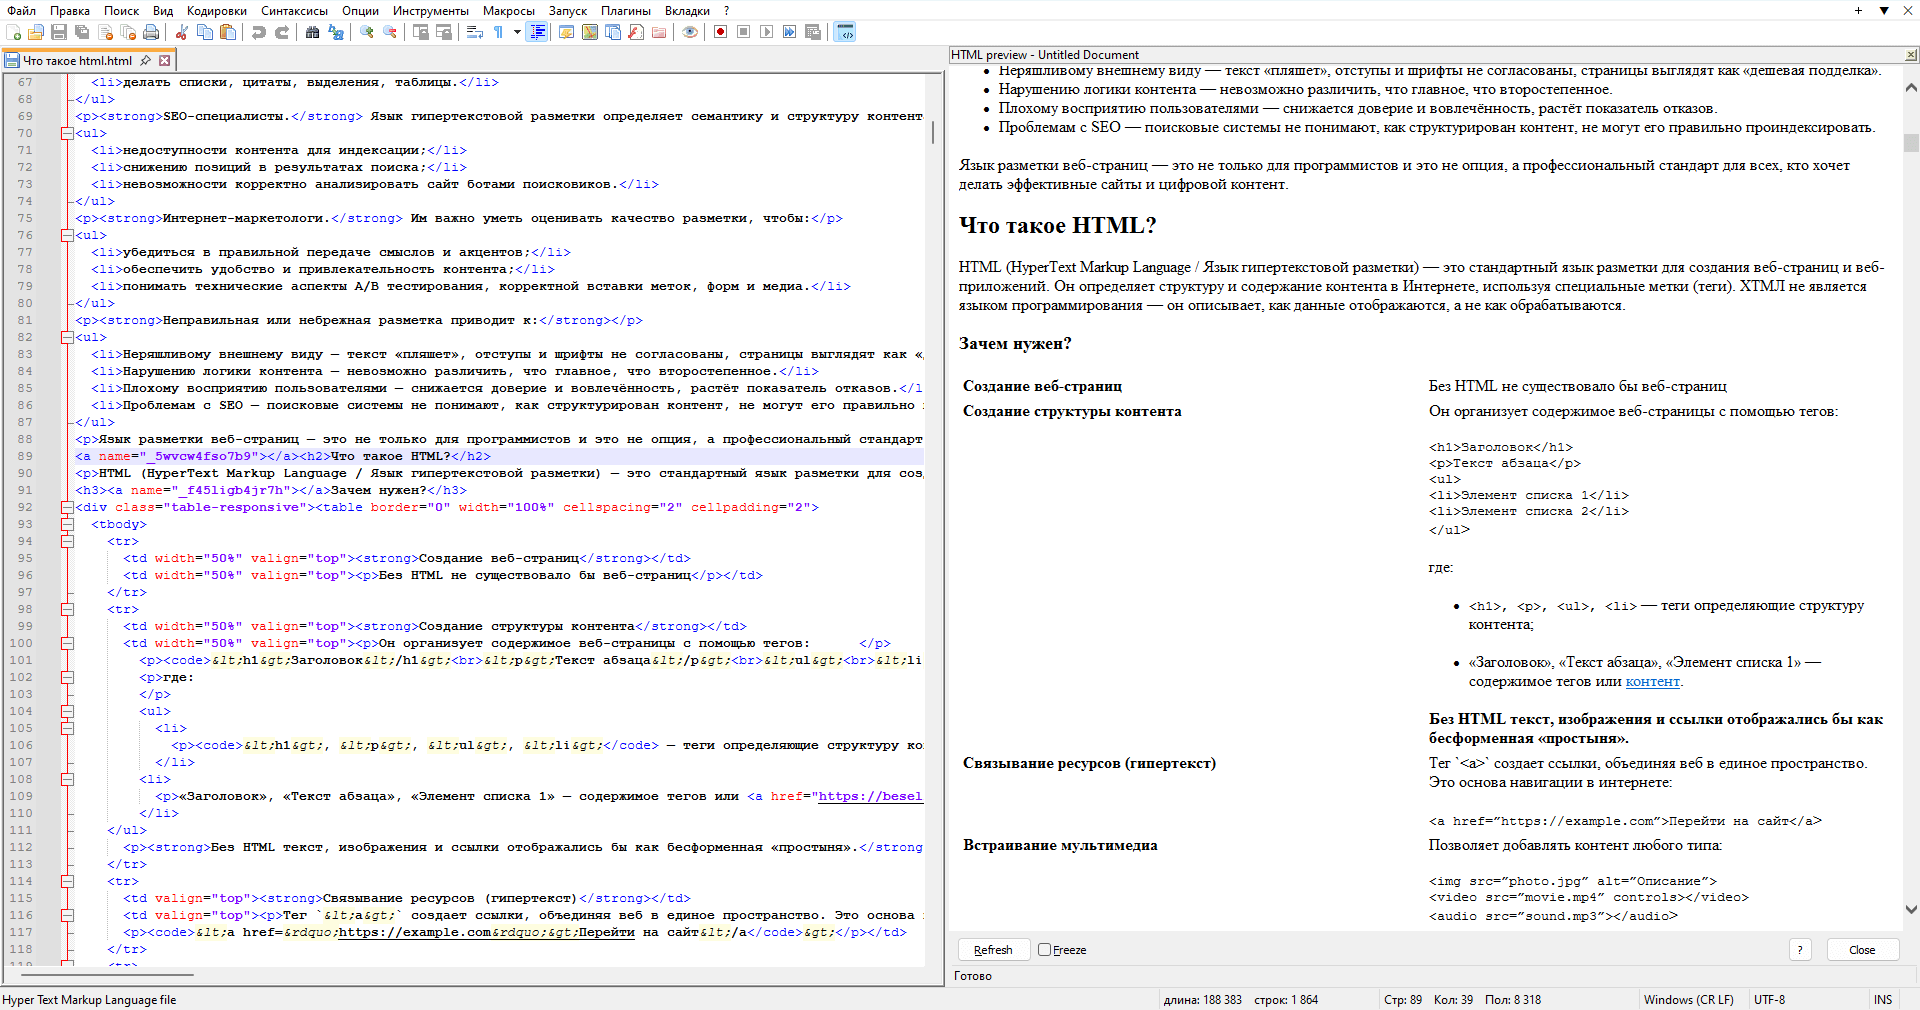Open the Плагины menu
The height and width of the screenshot is (1010, 1920).
click(x=626, y=11)
